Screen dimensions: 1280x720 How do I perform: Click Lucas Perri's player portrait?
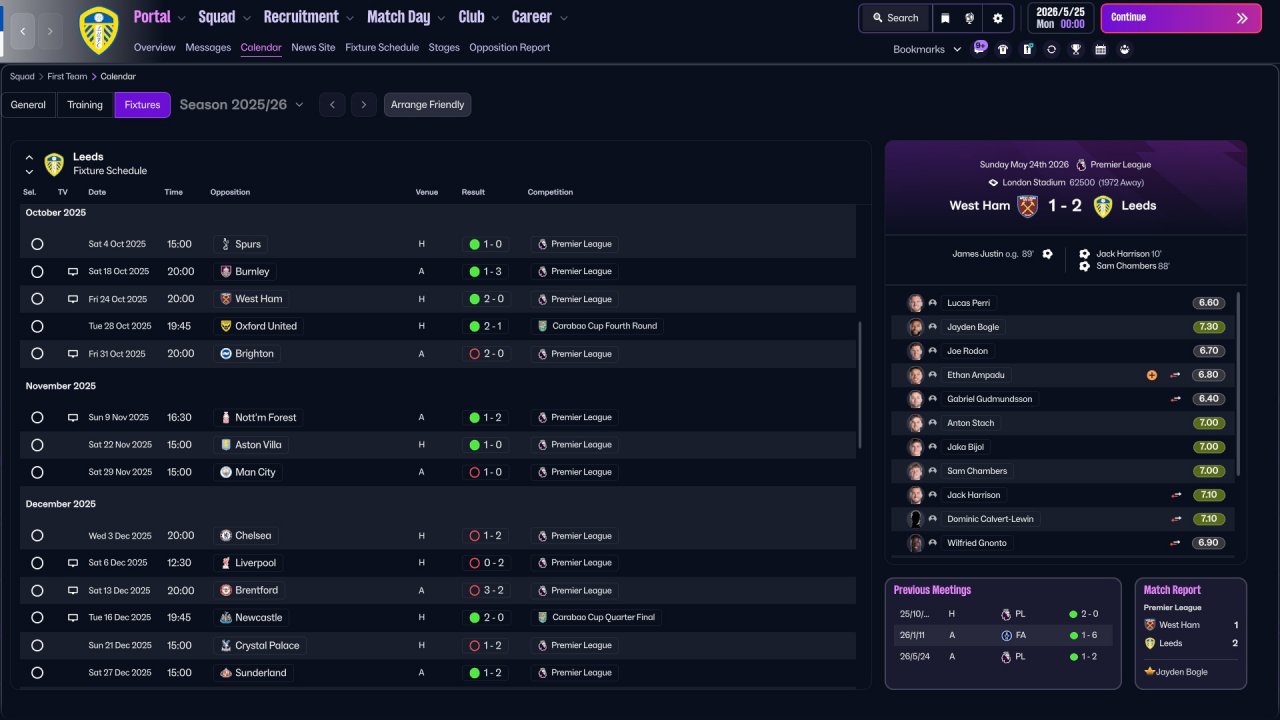tap(915, 303)
